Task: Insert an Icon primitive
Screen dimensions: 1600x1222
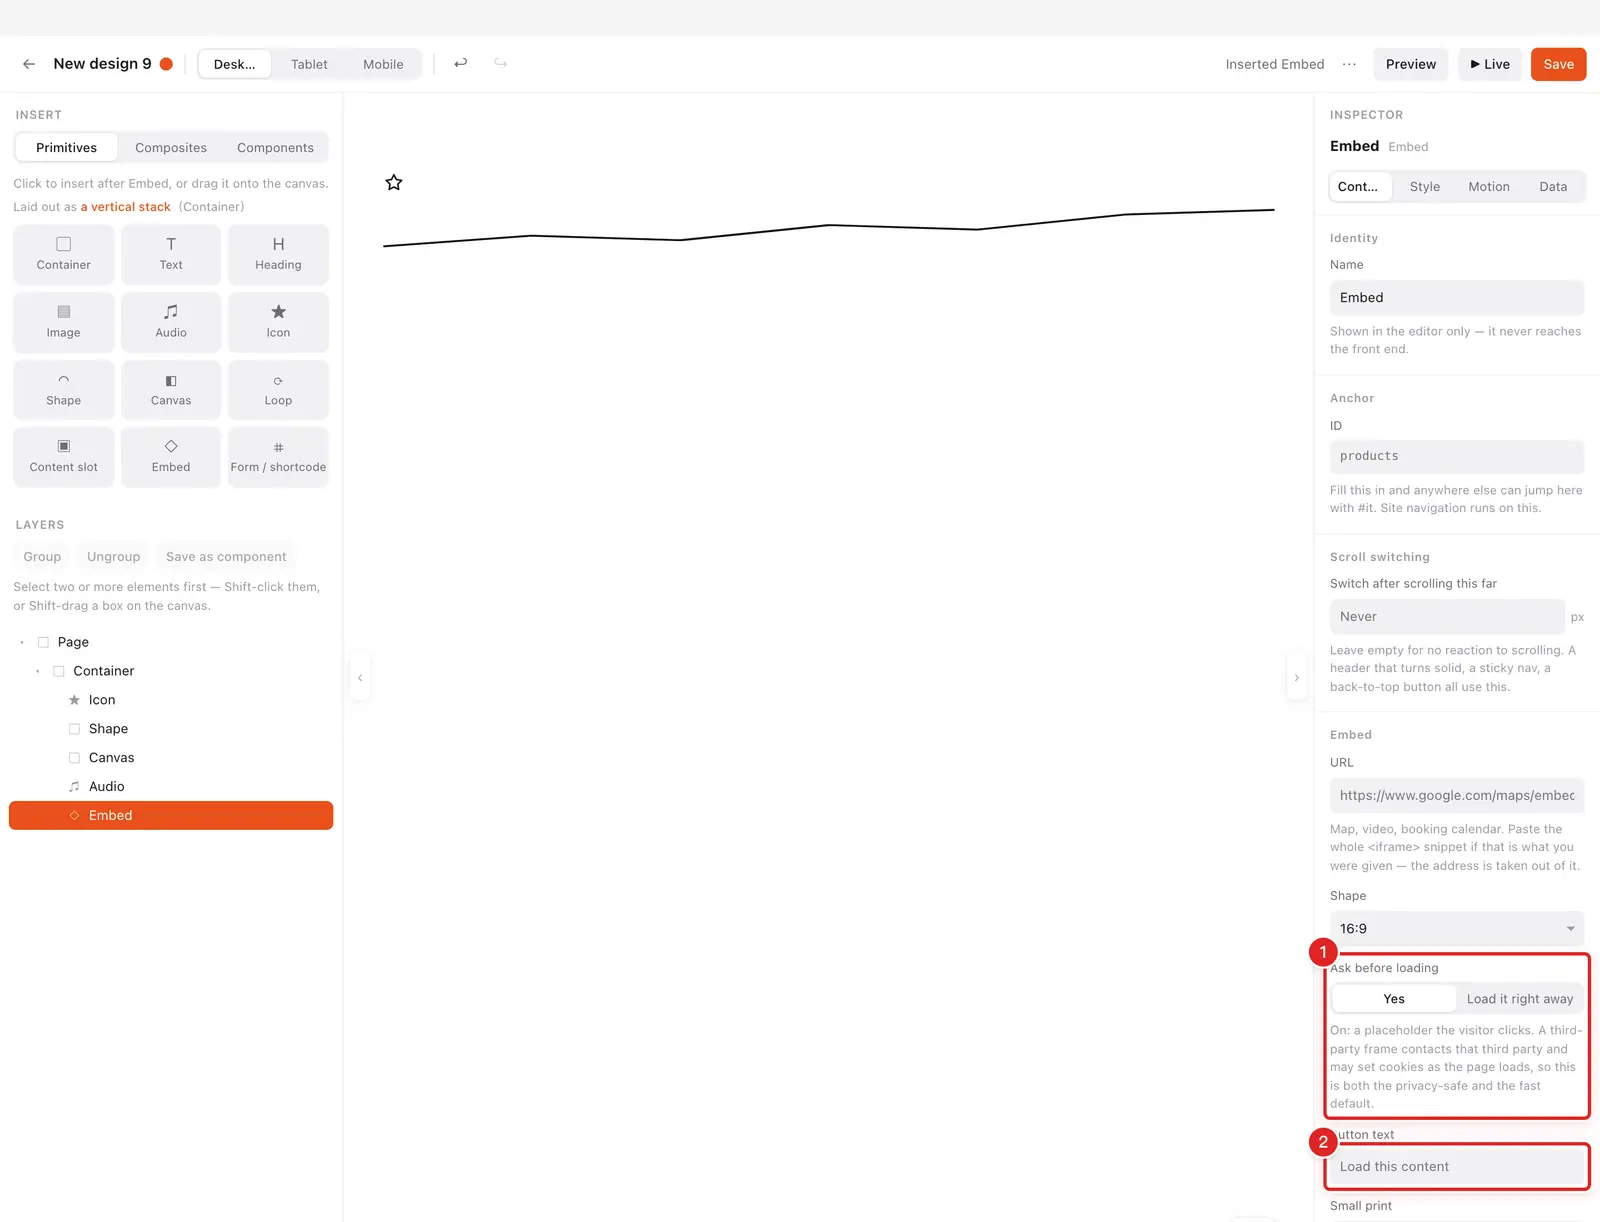Action: (278, 322)
